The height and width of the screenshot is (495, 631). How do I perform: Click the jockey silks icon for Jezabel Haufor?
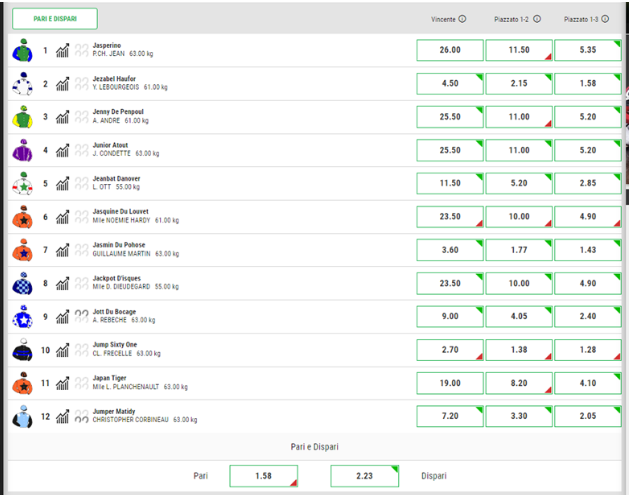pyautogui.click(x=22, y=85)
